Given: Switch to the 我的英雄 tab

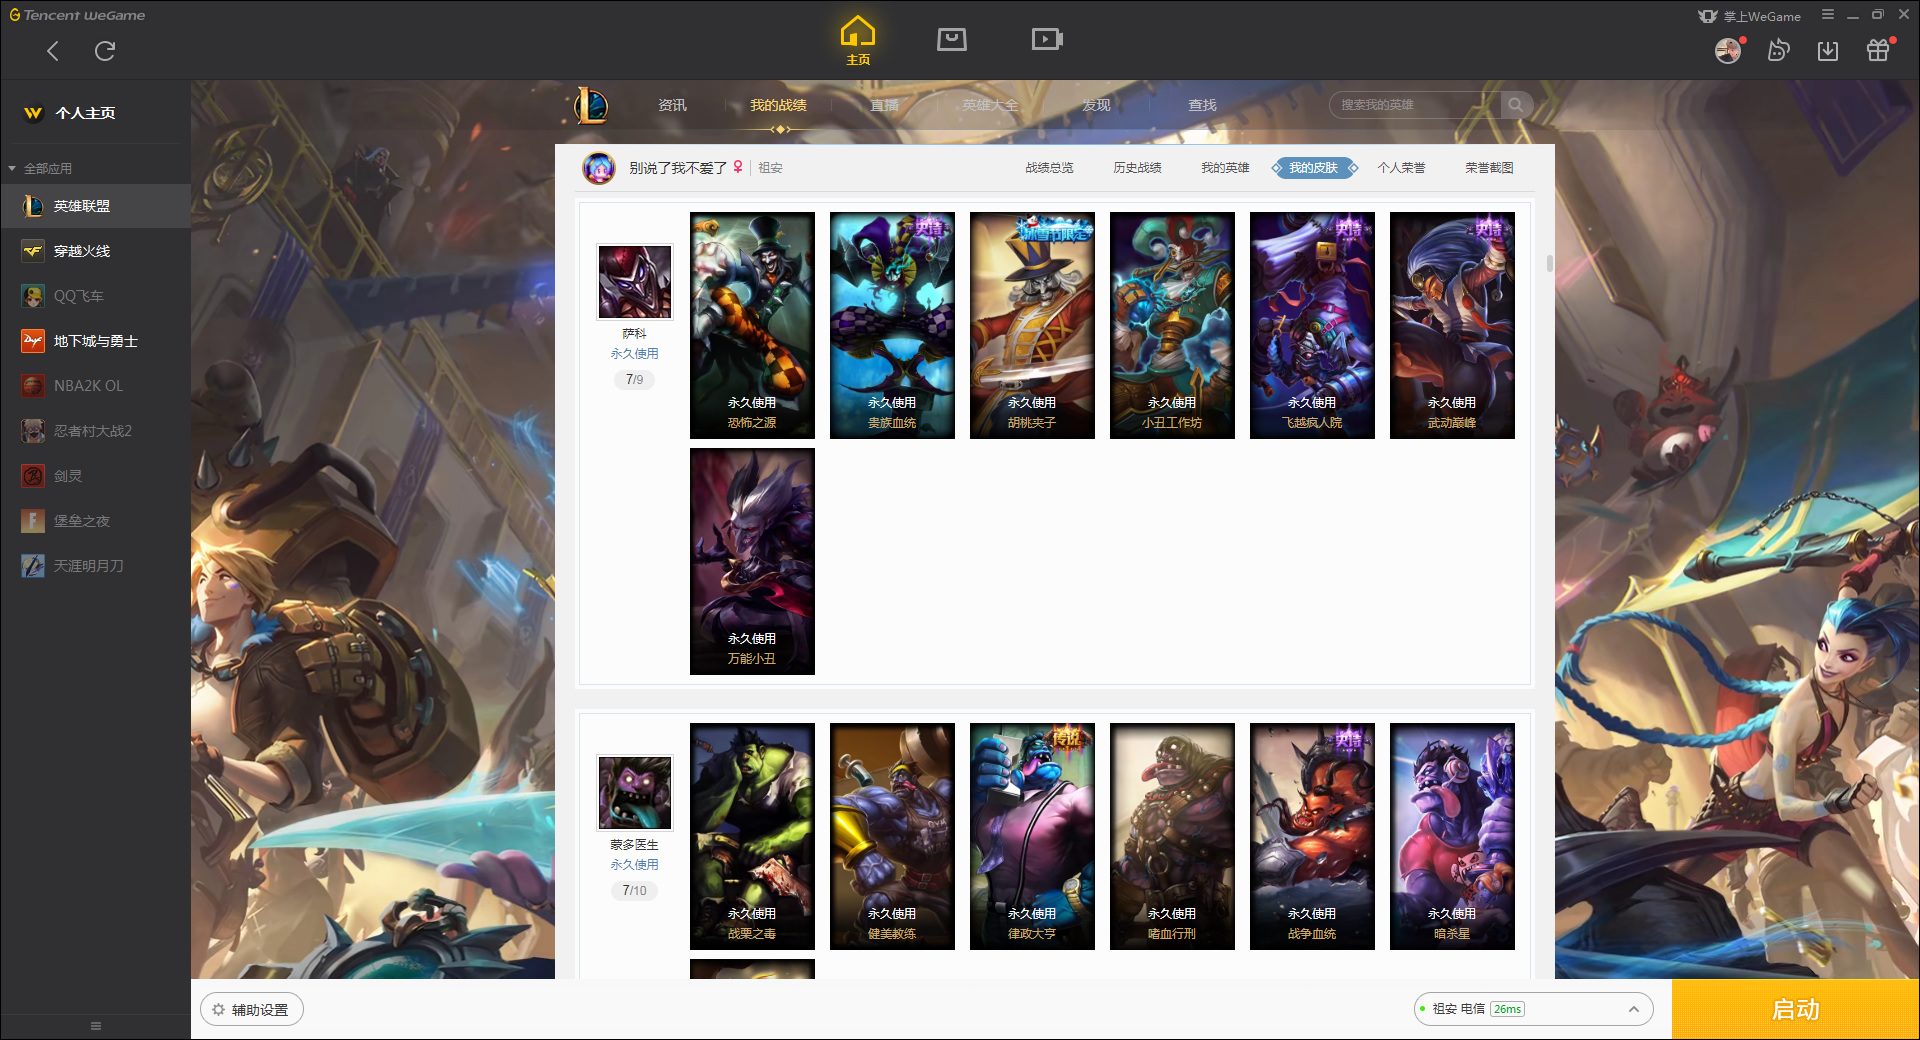Looking at the screenshot, I should [1225, 168].
